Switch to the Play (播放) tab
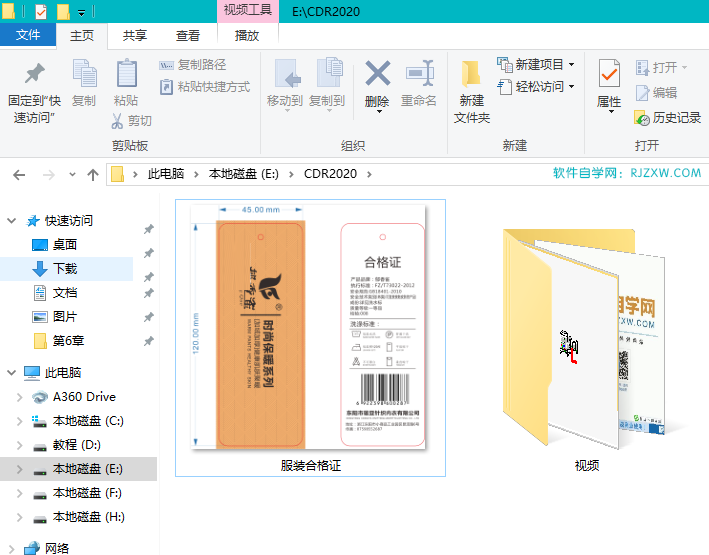The image size is (709, 555). tap(247, 35)
